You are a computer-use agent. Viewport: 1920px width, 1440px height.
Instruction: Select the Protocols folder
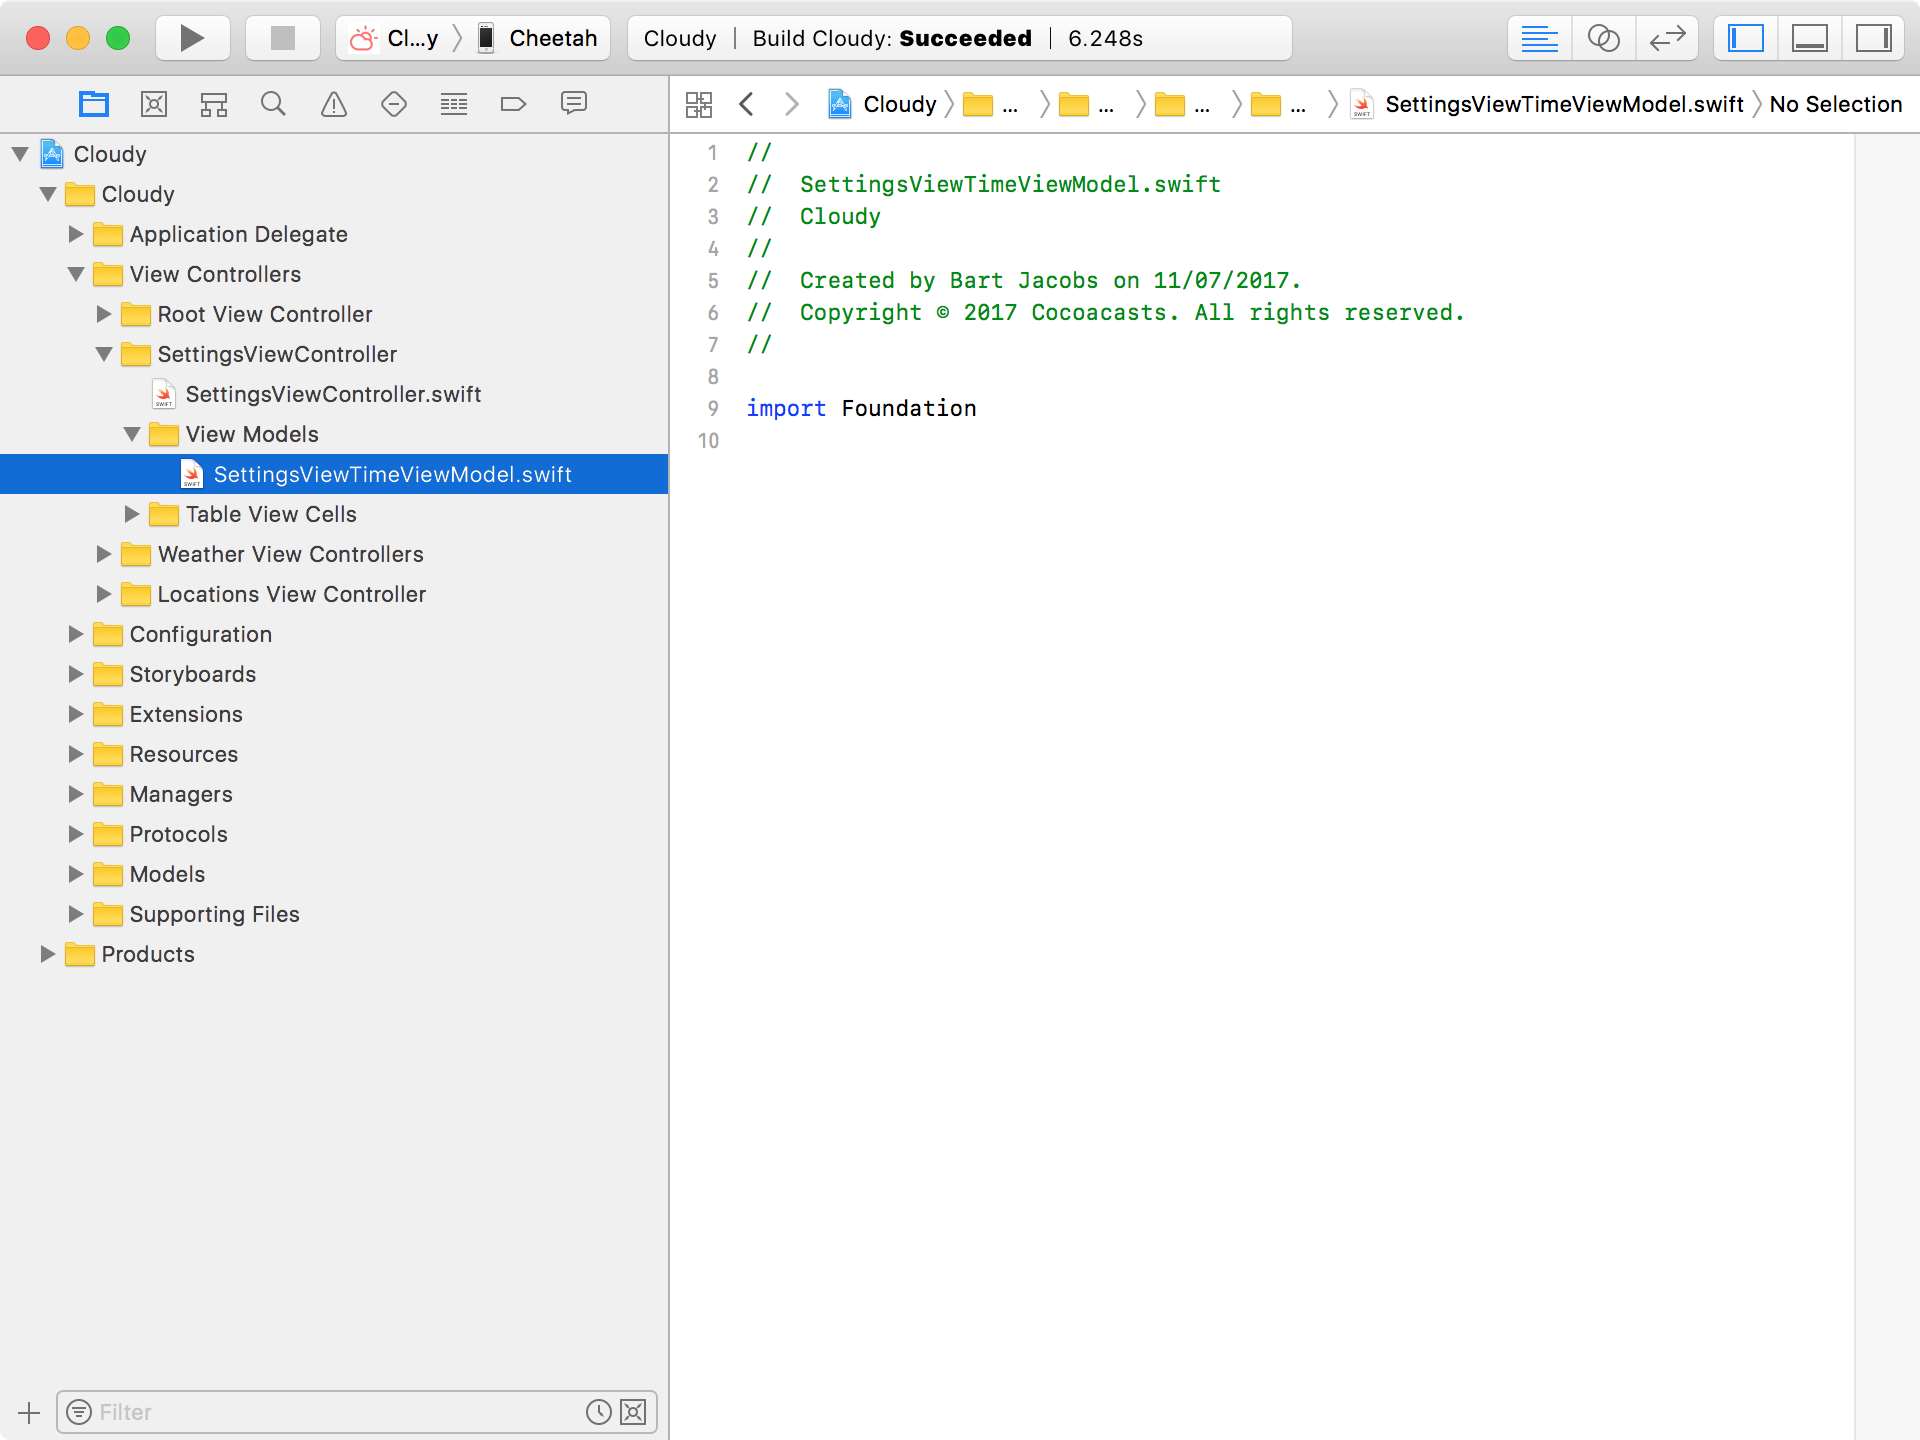click(x=334, y=834)
